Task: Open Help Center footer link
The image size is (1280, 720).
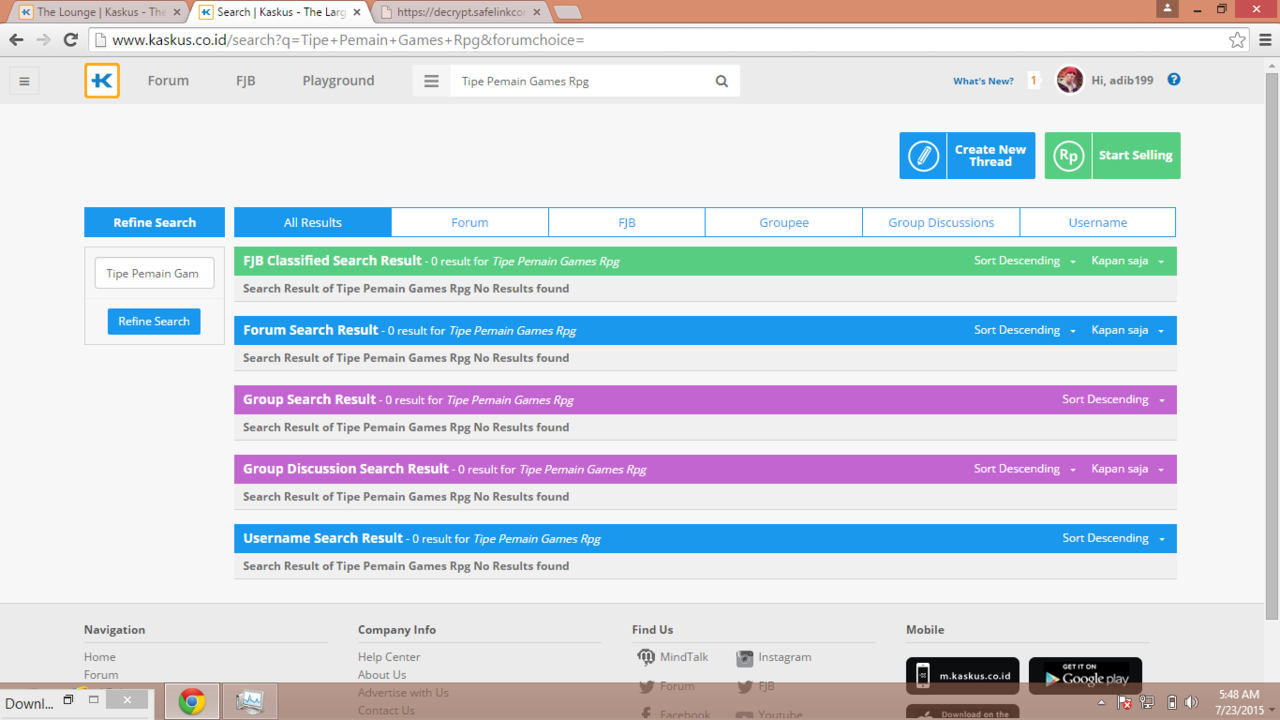Action: 389,657
